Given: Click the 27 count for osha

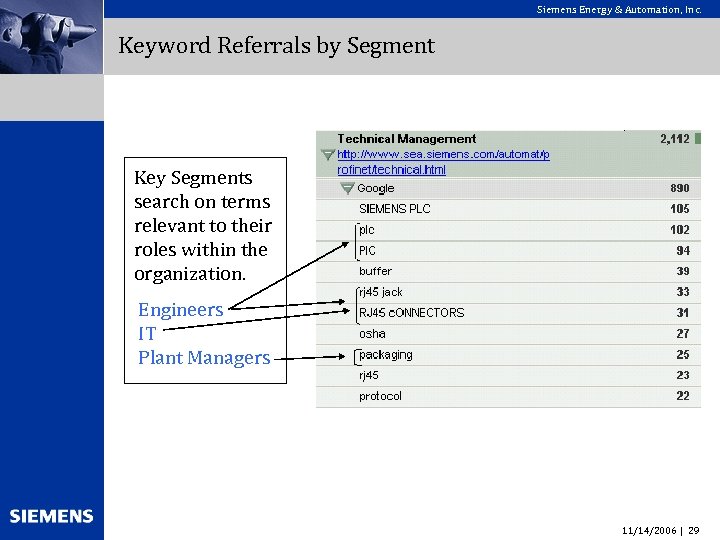Looking at the screenshot, I should pos(683,334).
